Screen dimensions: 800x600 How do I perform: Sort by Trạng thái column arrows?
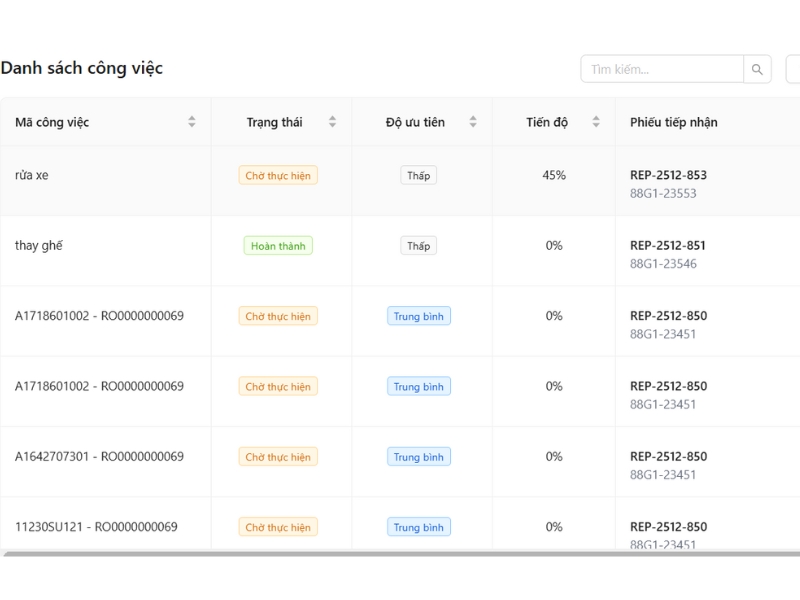click(332, 122)
